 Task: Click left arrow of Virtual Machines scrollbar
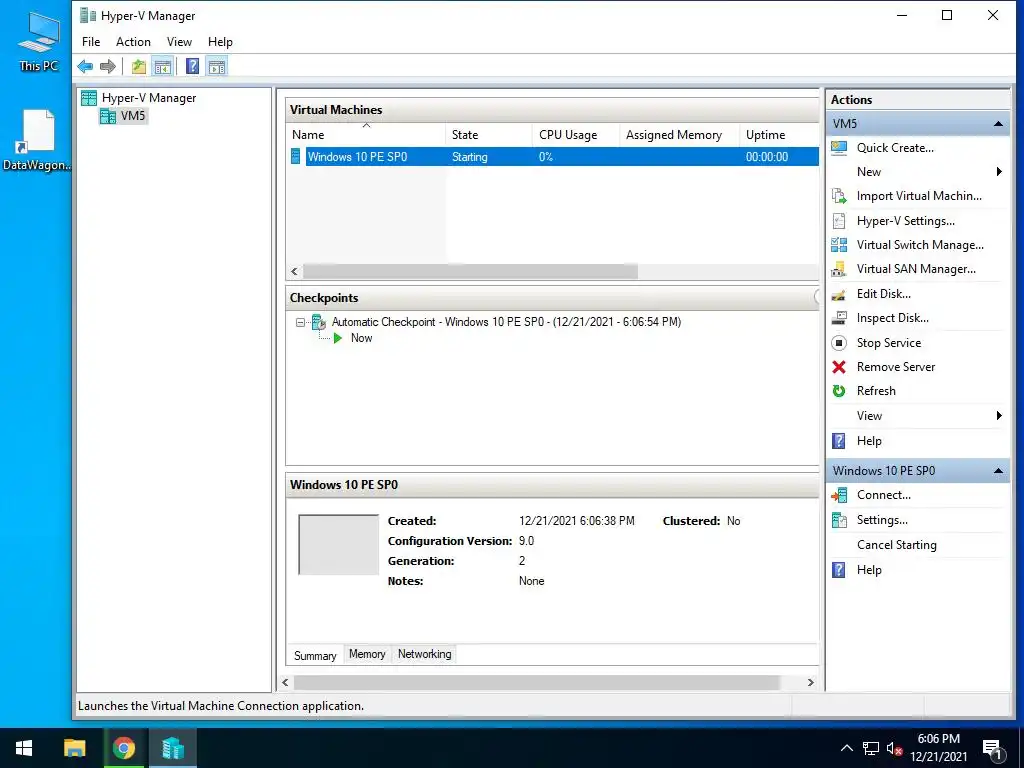click(x=295, y=271)
